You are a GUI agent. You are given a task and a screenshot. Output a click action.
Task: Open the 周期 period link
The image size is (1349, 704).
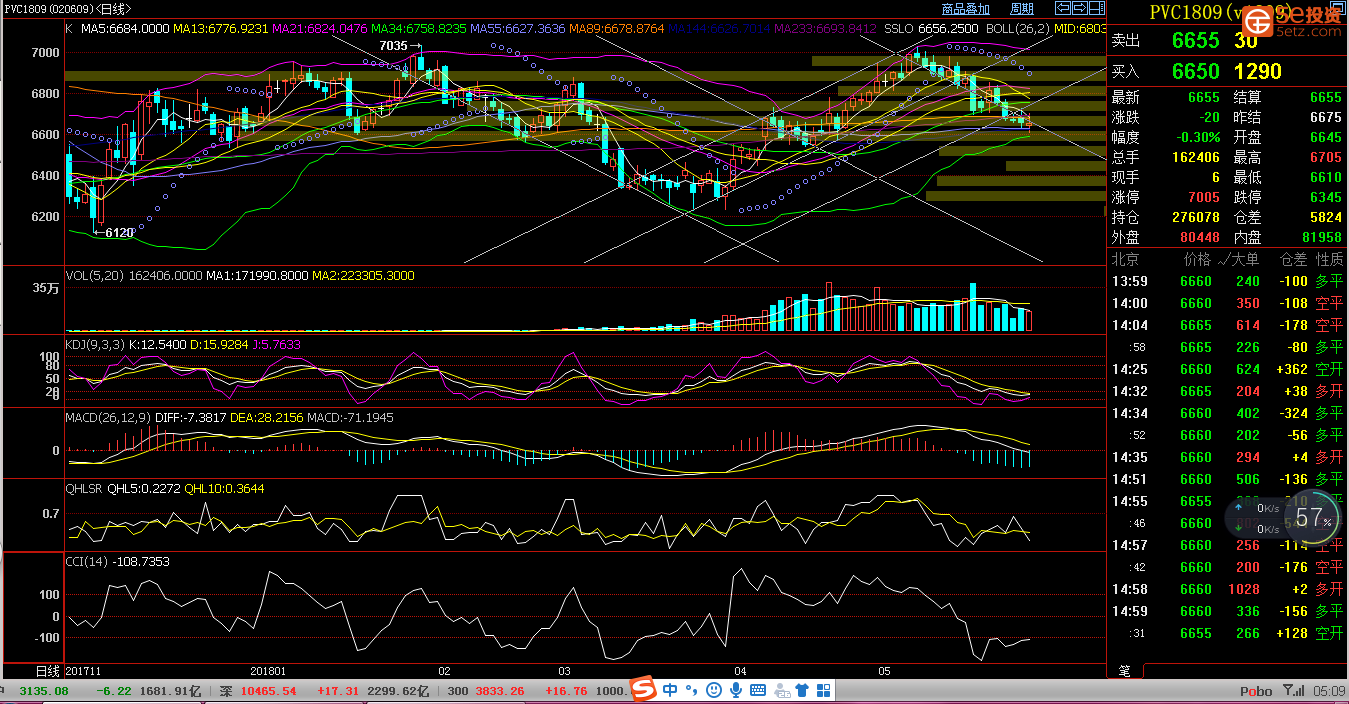1022,9
